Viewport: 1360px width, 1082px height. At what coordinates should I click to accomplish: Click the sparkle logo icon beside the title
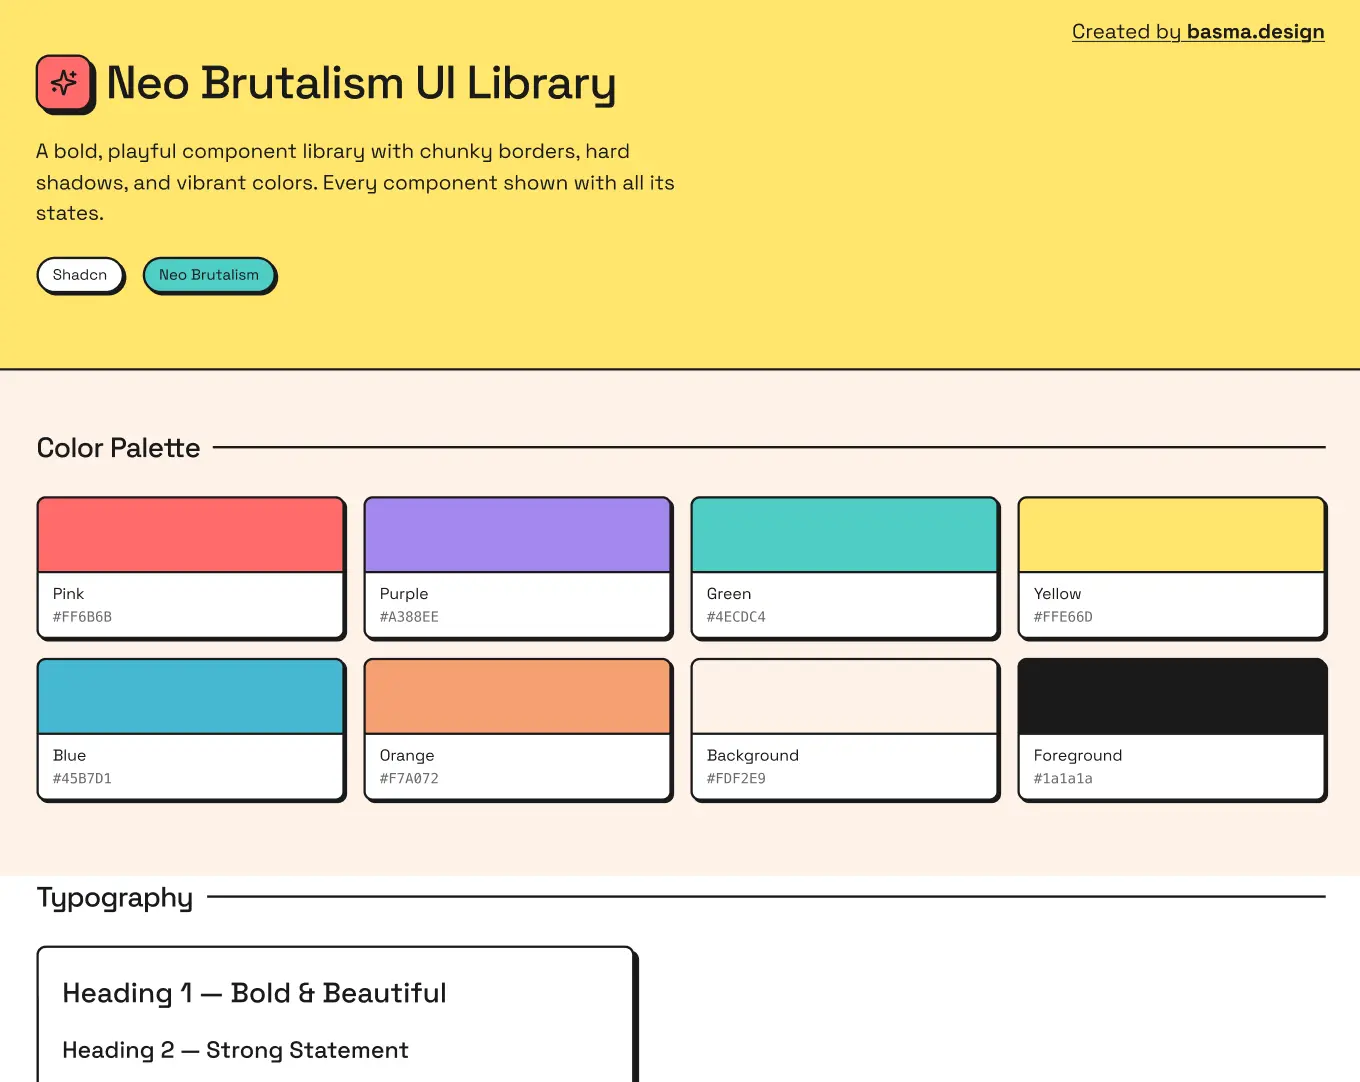point(65,83)
